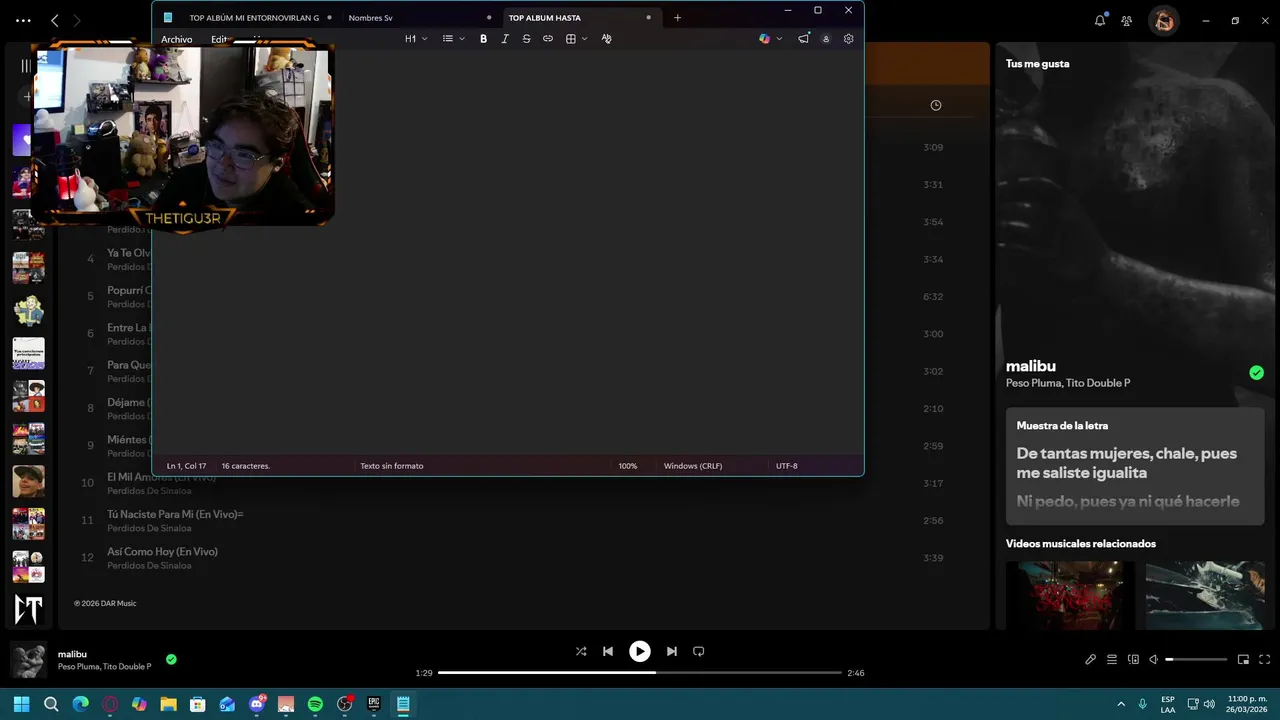Viewport: 1280px width, 720px height.
Task: Open Muestra de la letra lyrics card
Action: coord(1135,466)
